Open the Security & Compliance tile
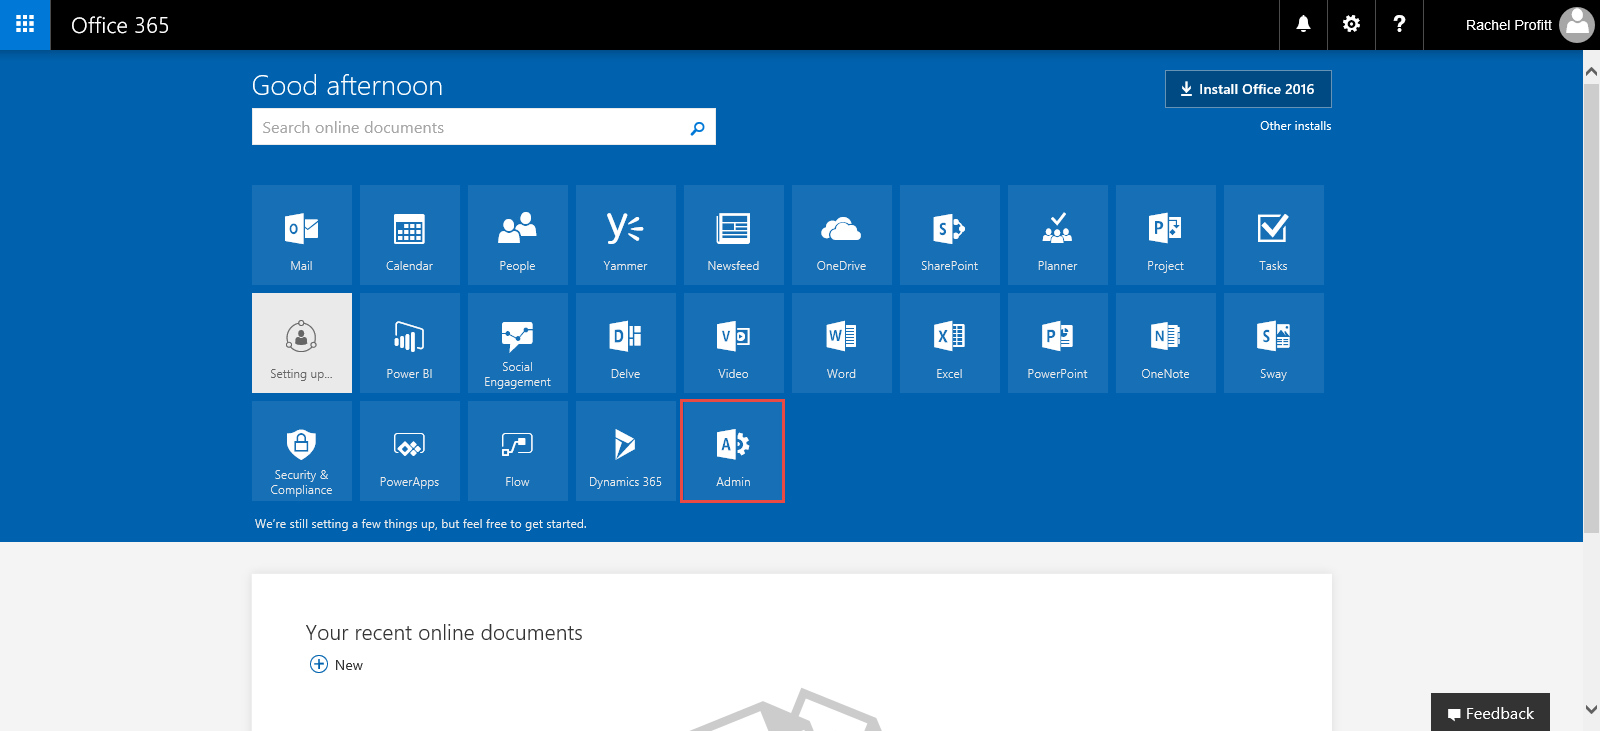 tap(302, 451)
